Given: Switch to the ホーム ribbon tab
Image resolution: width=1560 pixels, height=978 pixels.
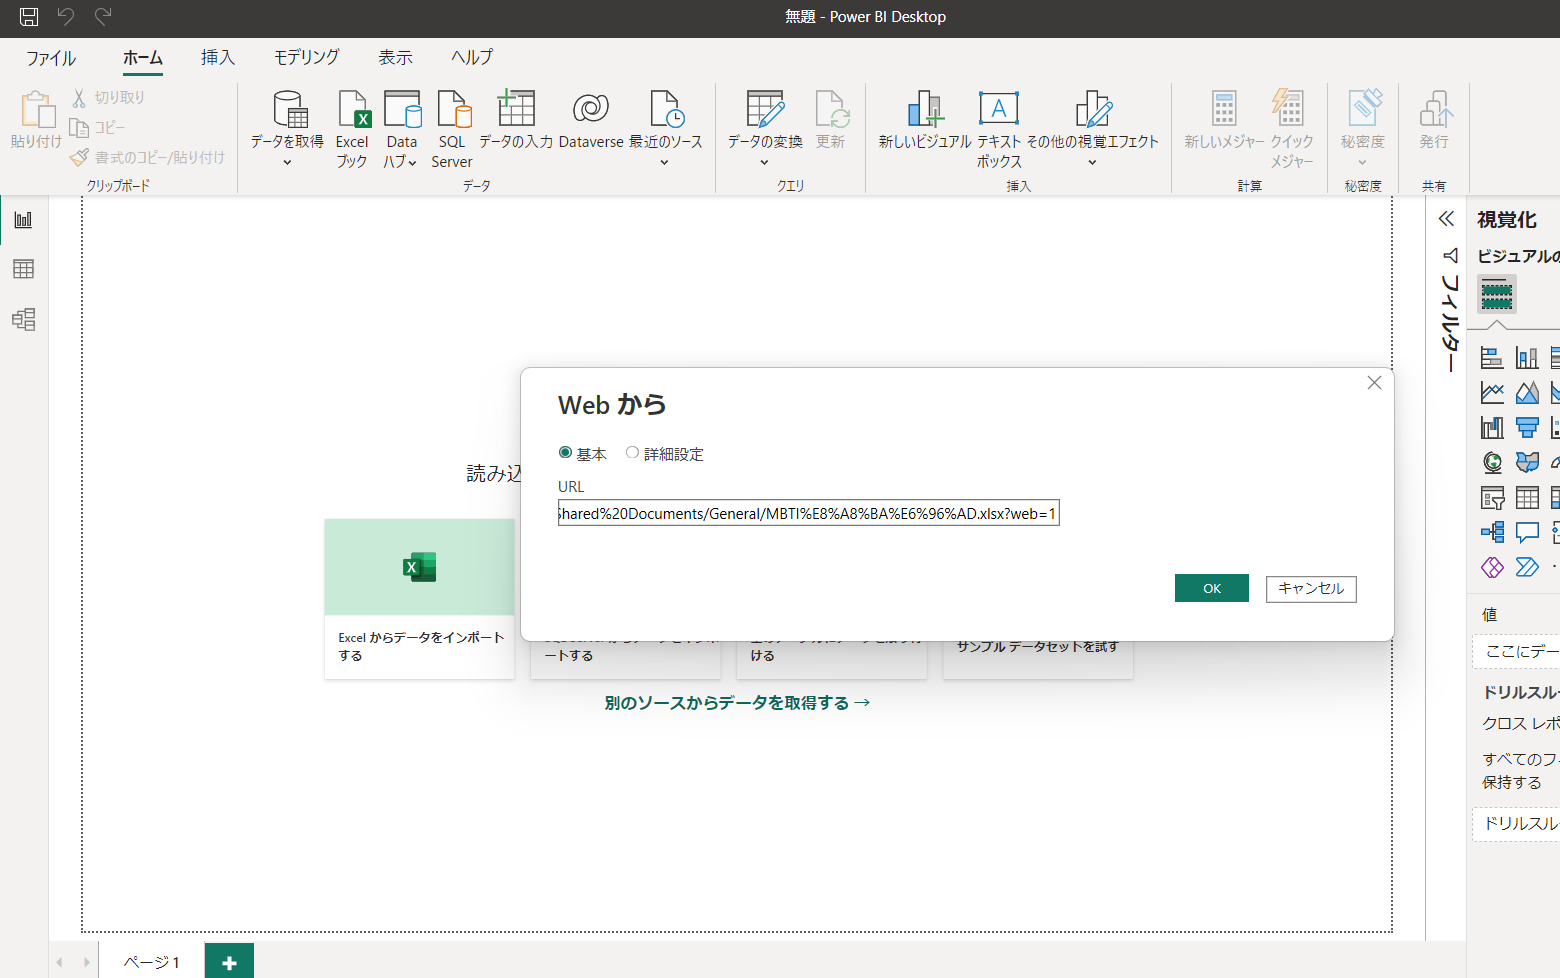Looking at the screenshot, I should point(143,58).
